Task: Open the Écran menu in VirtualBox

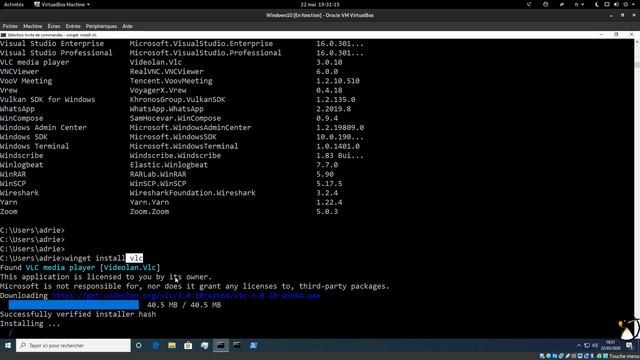Action: 54,26
